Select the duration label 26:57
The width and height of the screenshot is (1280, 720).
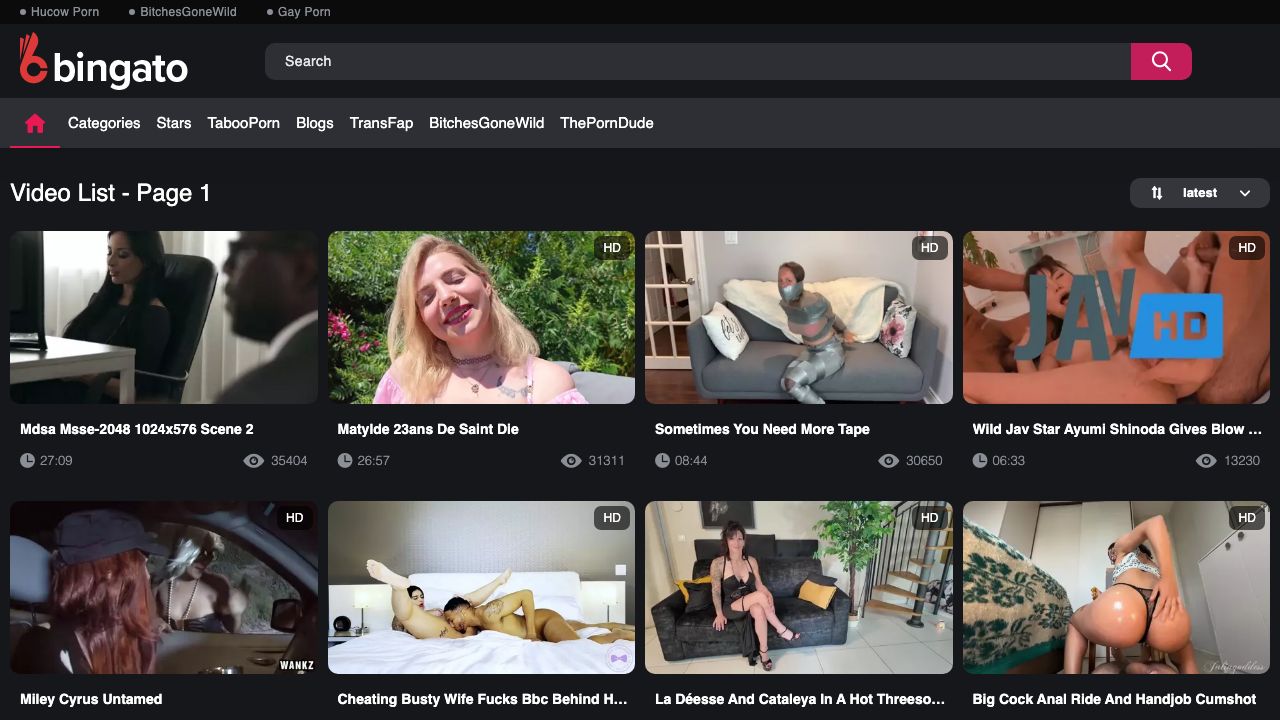pyautogui.click(x=373, y=461)
